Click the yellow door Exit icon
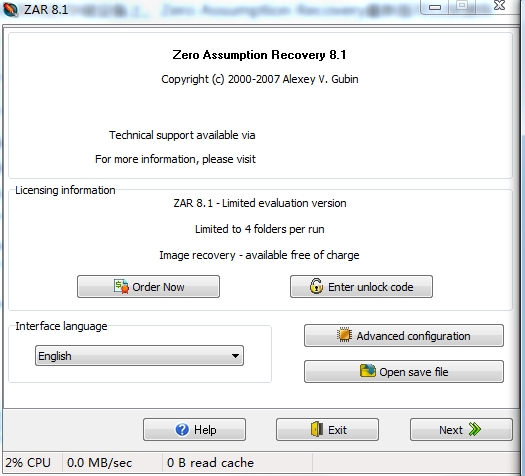525x476 pixels. (x=317, y=429)
